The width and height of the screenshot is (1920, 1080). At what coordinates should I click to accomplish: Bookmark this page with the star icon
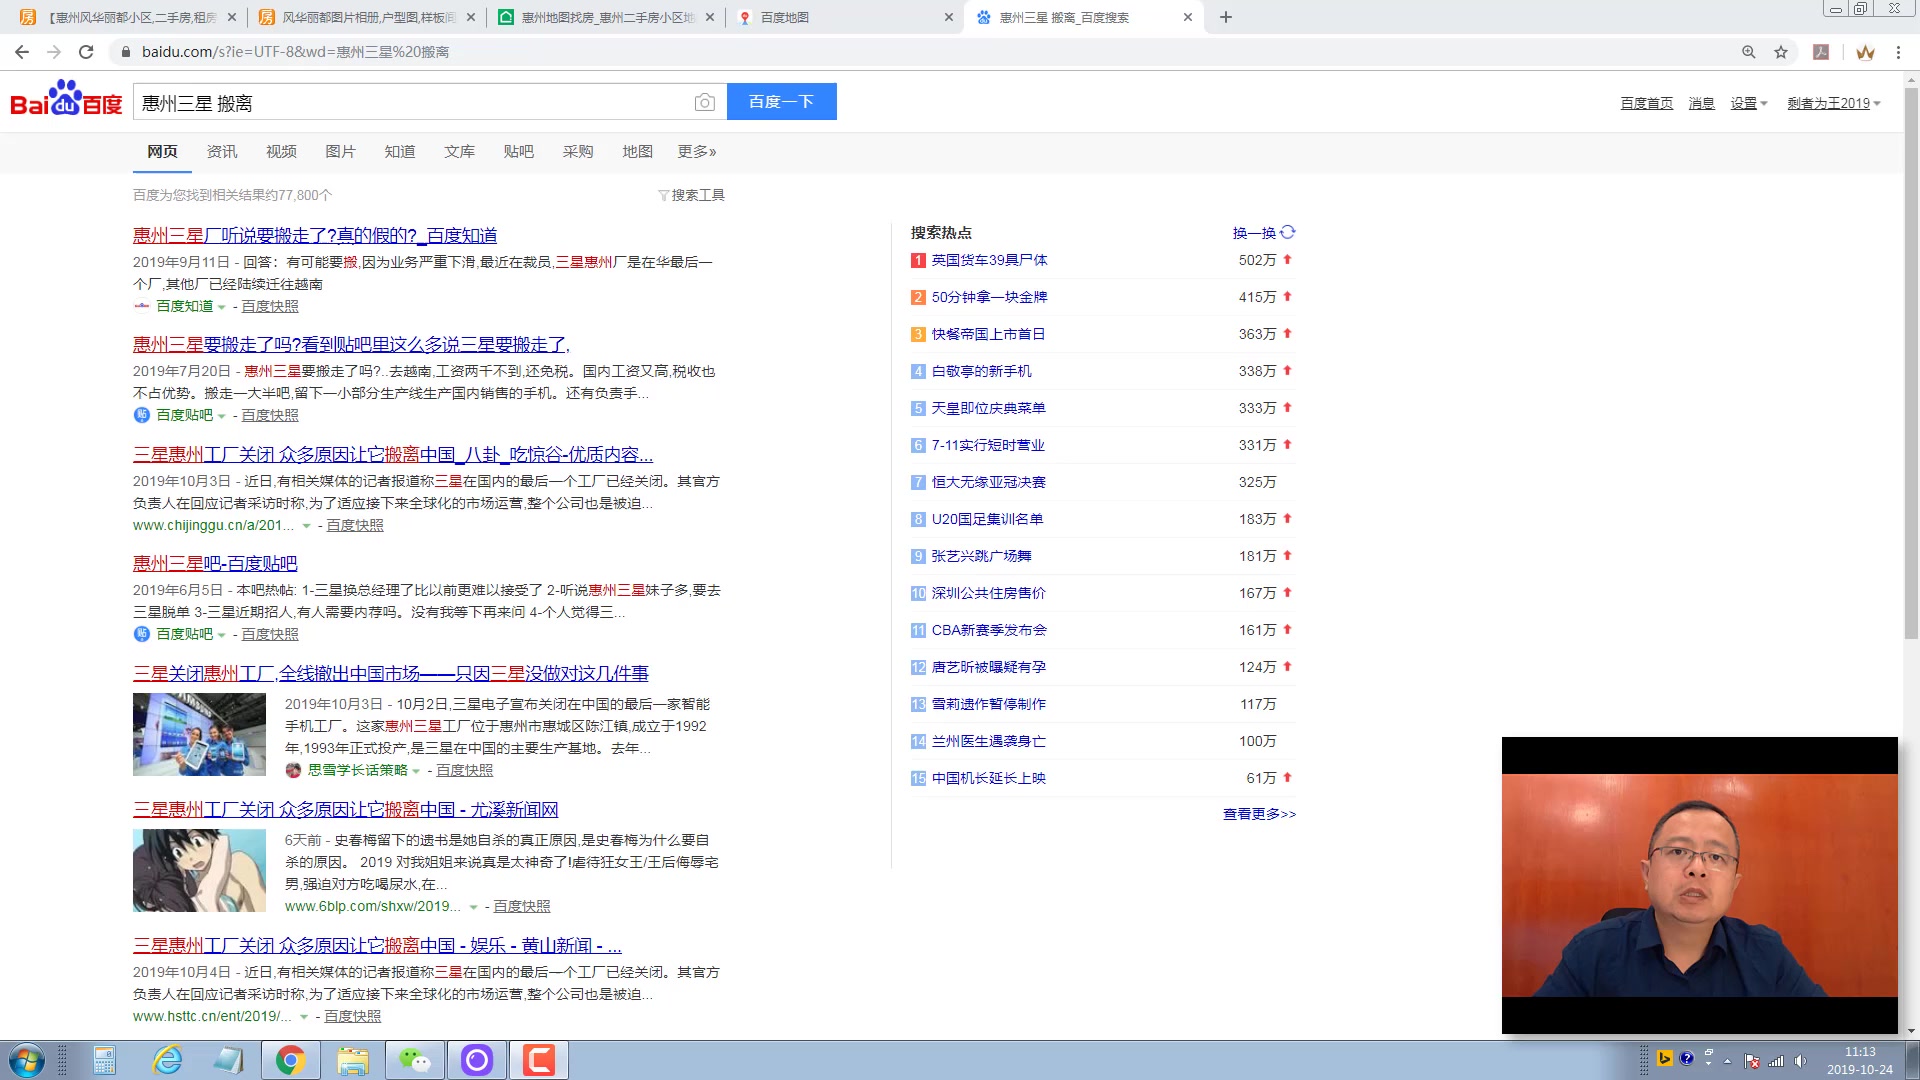tap(1781, 52)
